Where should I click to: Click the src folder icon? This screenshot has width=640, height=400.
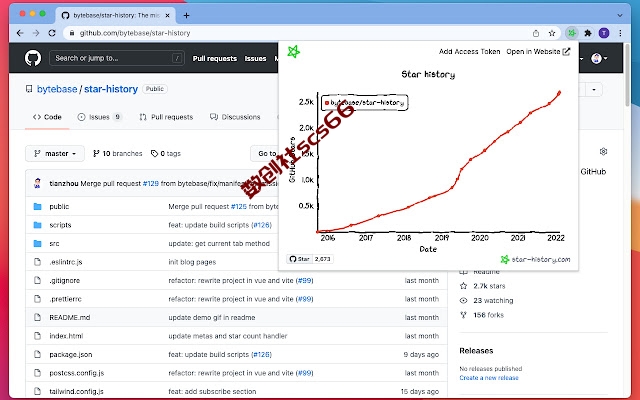(38, 244)
